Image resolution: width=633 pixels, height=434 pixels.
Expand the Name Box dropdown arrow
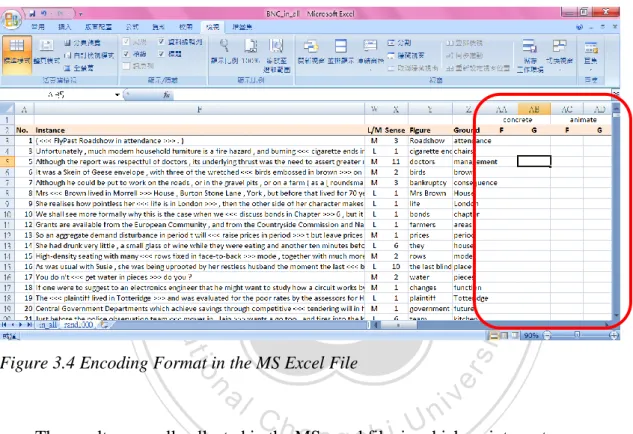[x=117, y=95]
